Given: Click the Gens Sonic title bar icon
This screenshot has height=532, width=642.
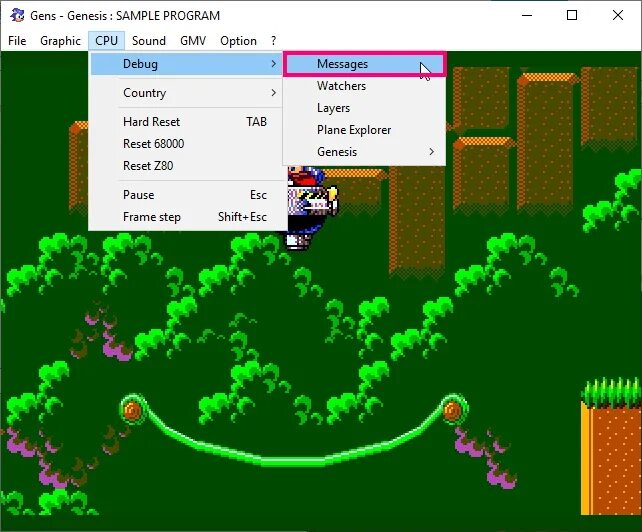Looking at the screenshot, I should pyautogui.click(x=17, y=15).
